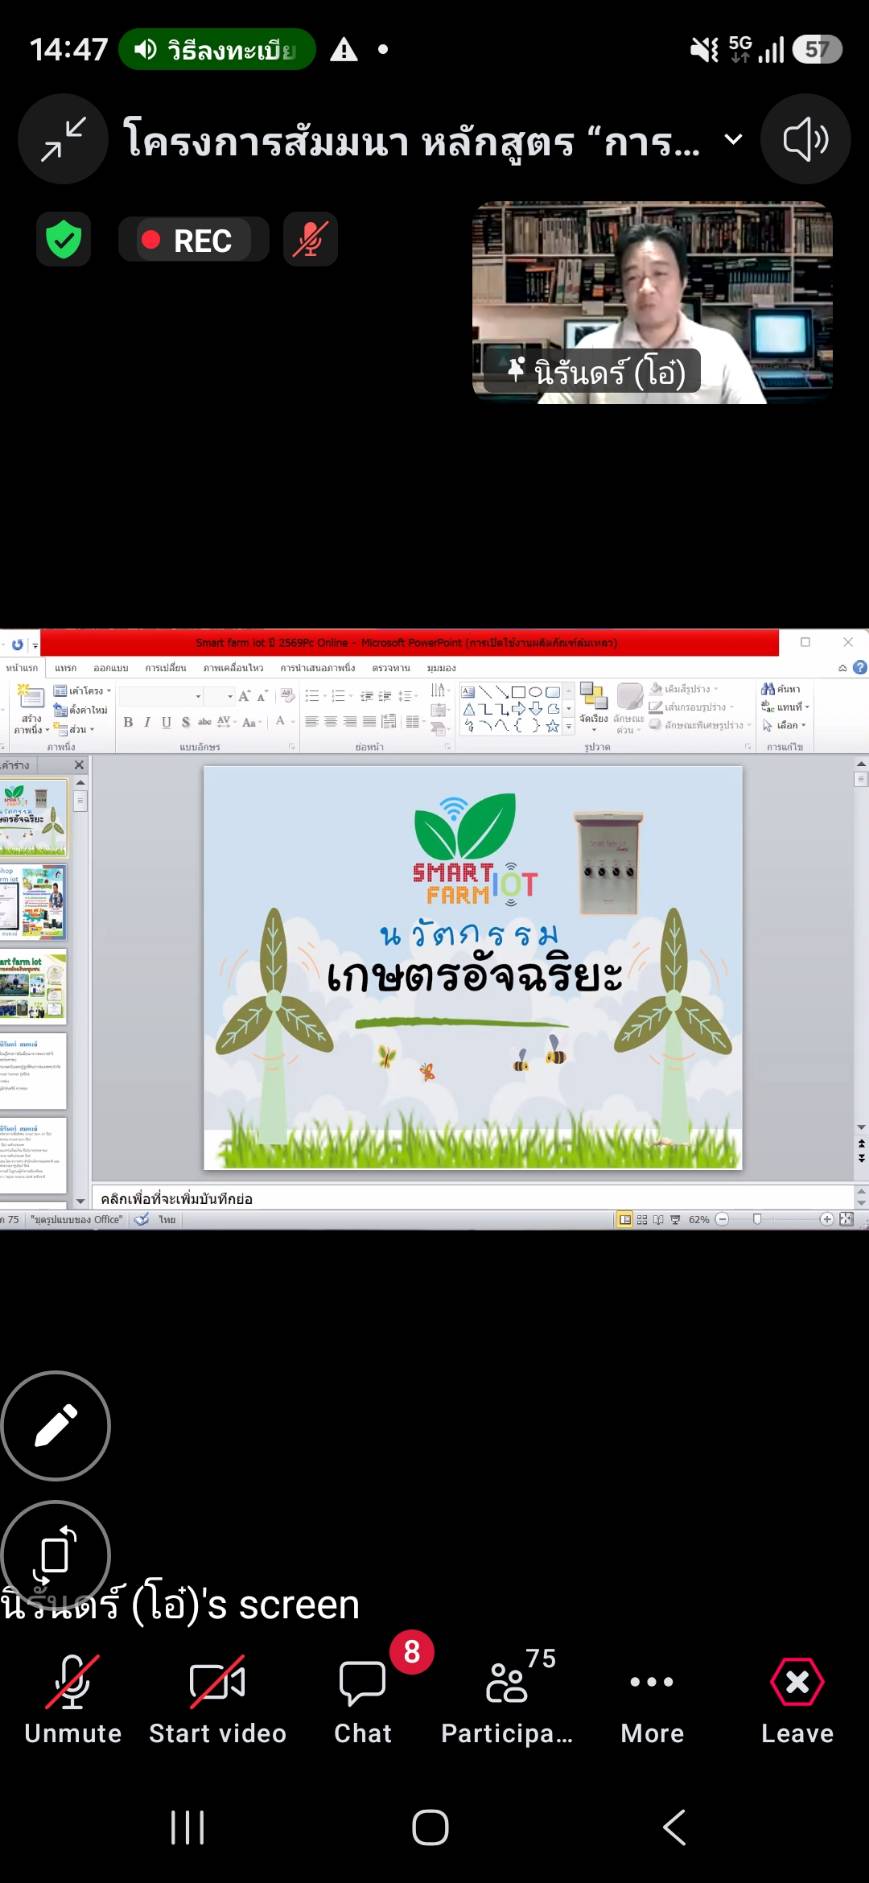Viewport: 869px width, 1883px height.
Task: Toggle bold formatting
Action: (x=128, y=722)
